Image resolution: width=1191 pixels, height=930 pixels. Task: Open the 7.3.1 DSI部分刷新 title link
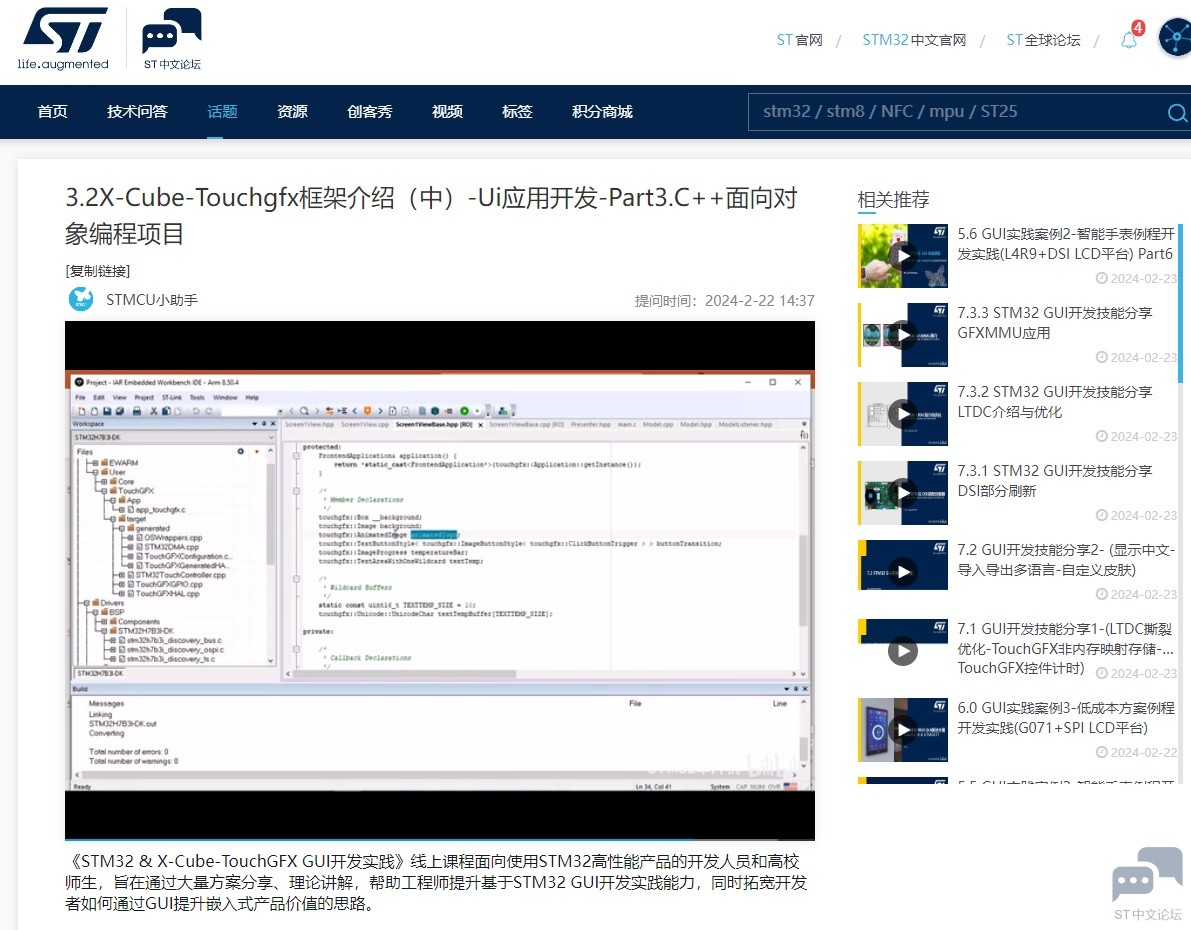click(x=1055, y=481)
